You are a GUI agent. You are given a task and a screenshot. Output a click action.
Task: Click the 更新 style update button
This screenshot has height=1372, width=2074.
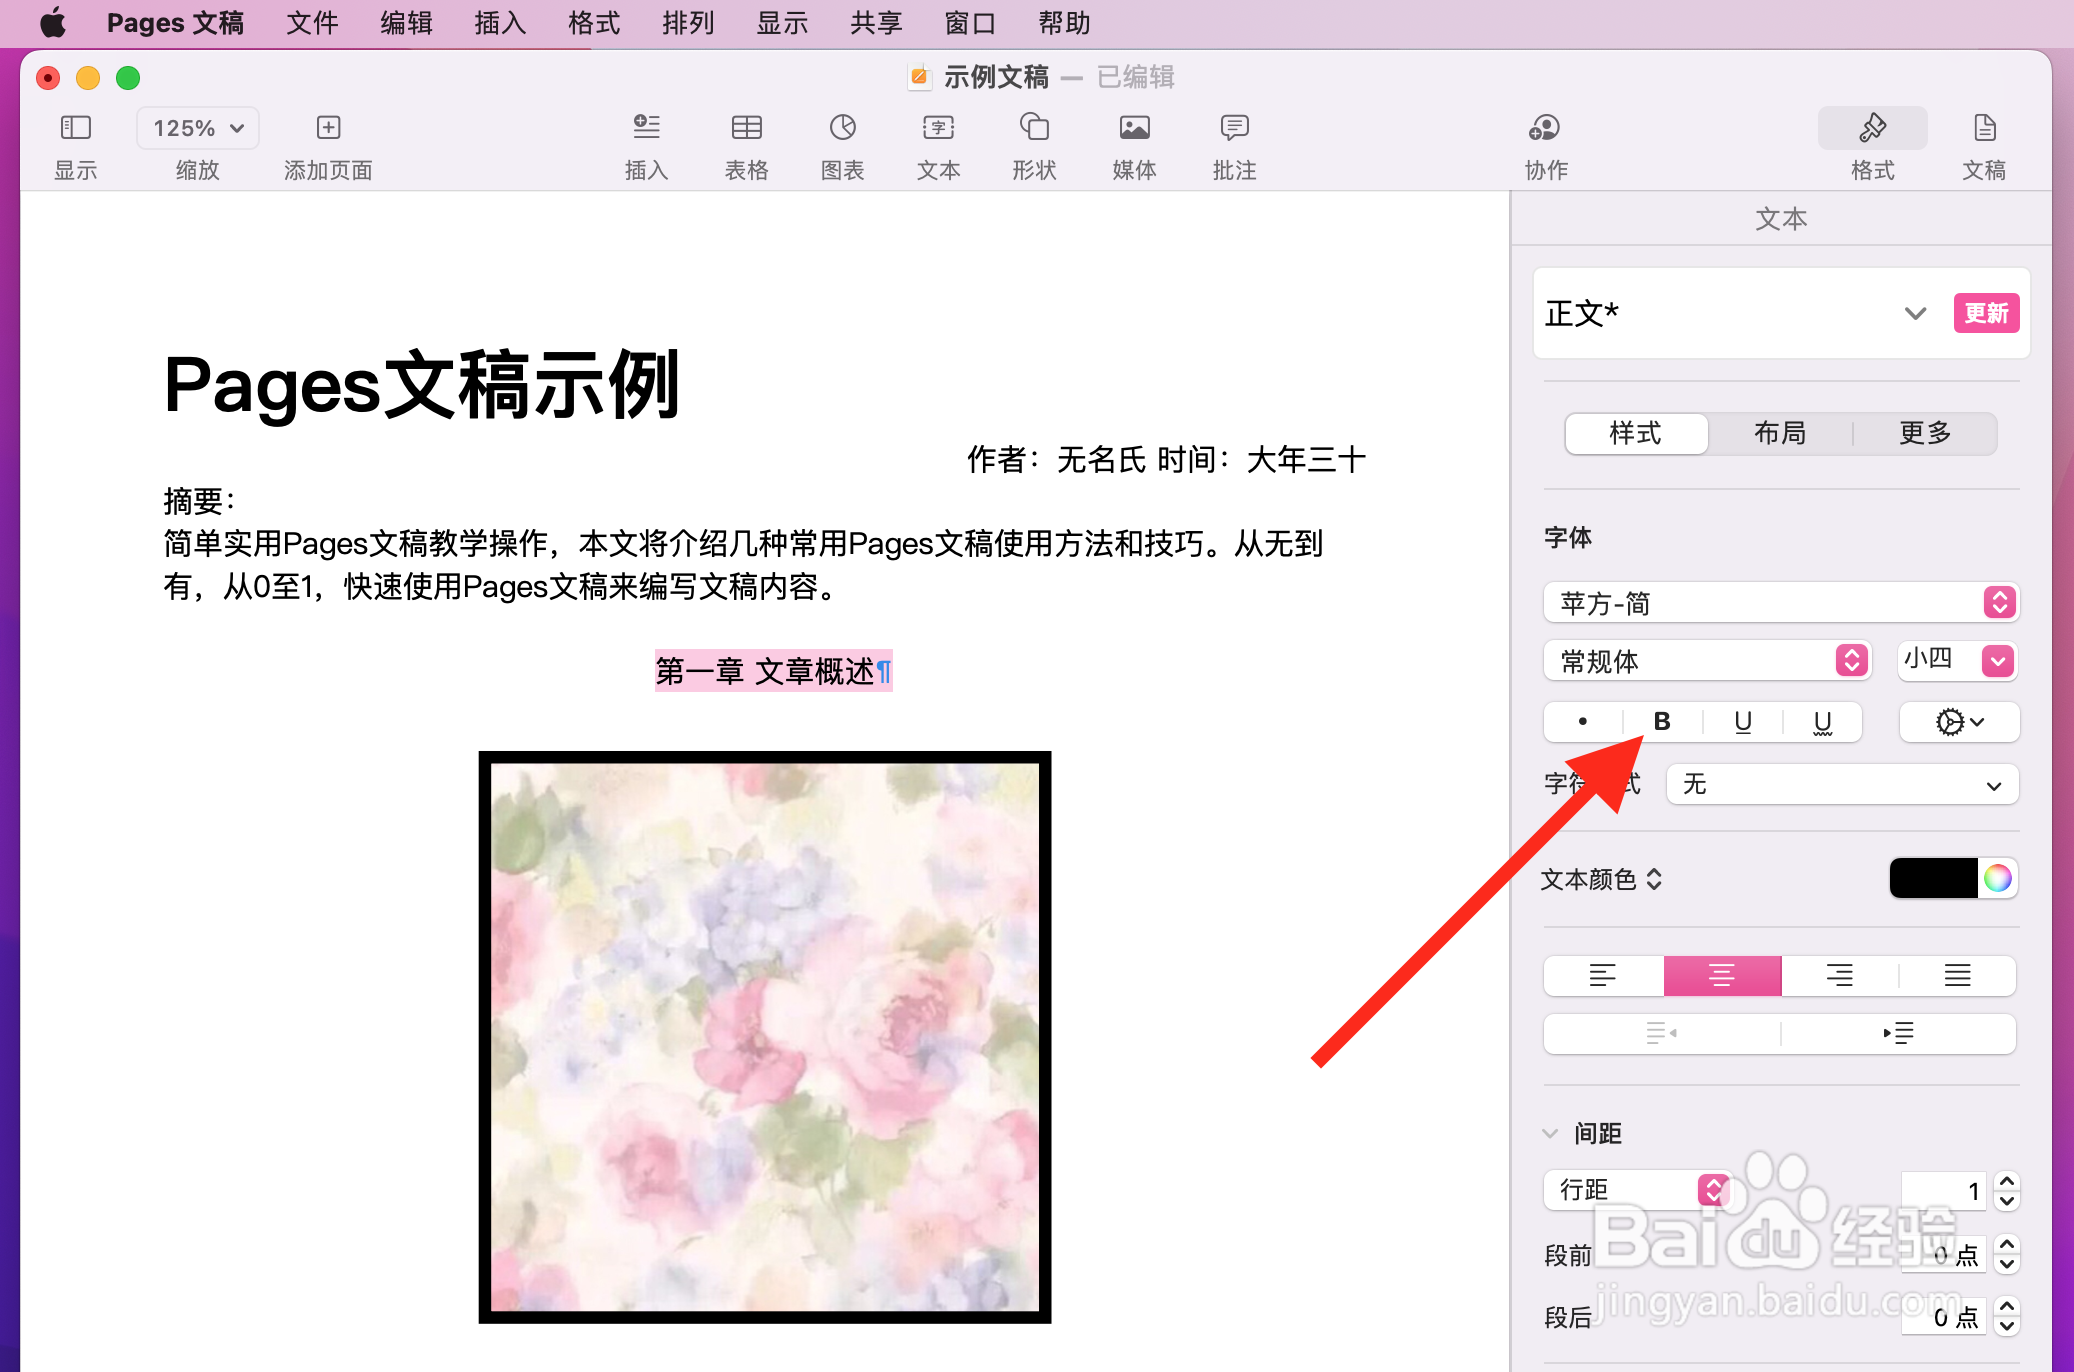1986,313
